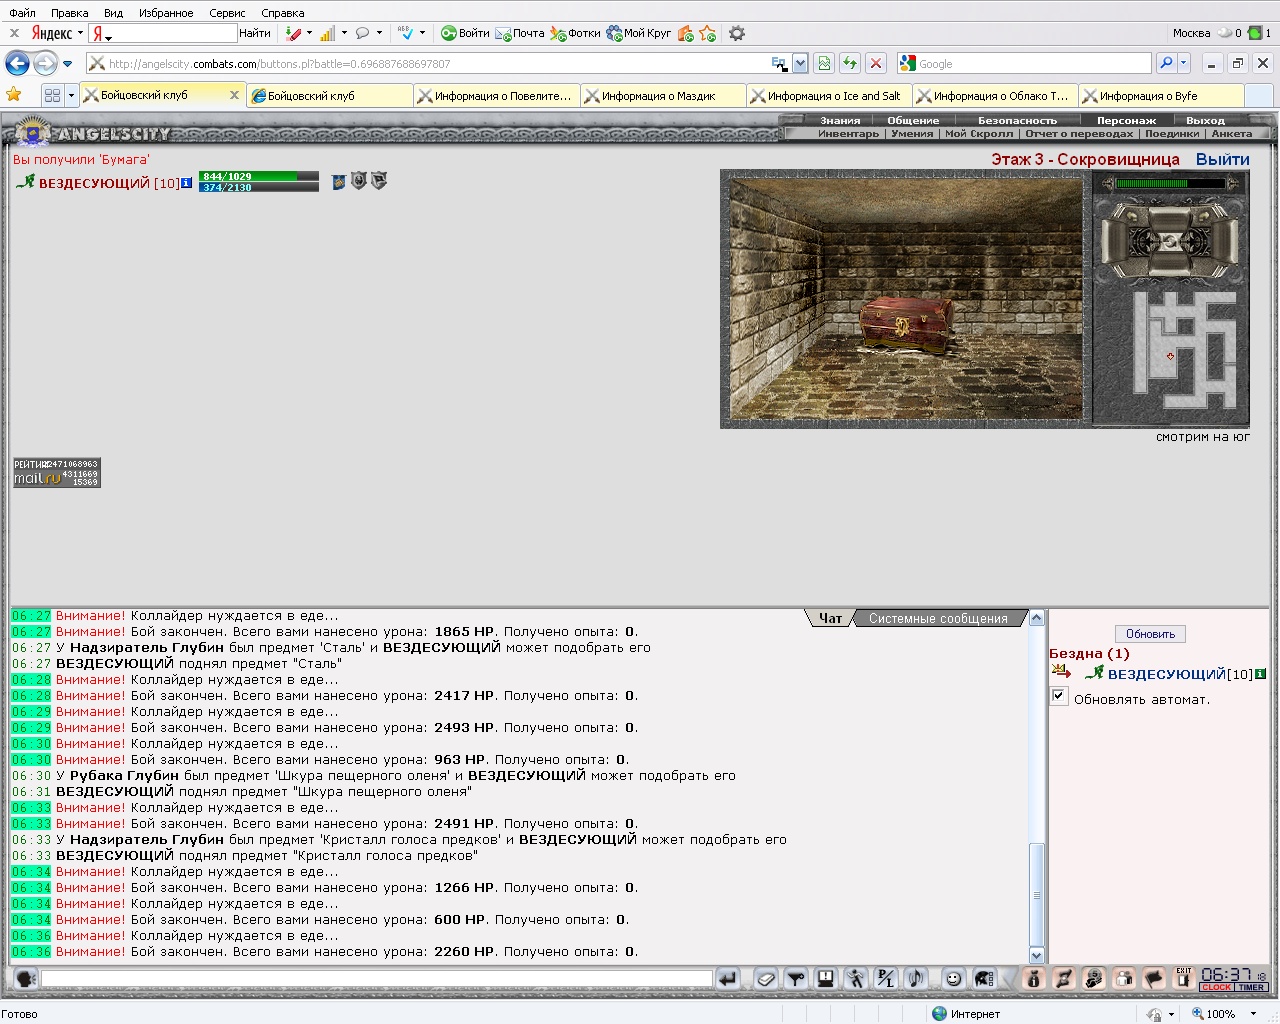Click the save chat log floppy icon
The image size is (1280, 1024).
826,979
